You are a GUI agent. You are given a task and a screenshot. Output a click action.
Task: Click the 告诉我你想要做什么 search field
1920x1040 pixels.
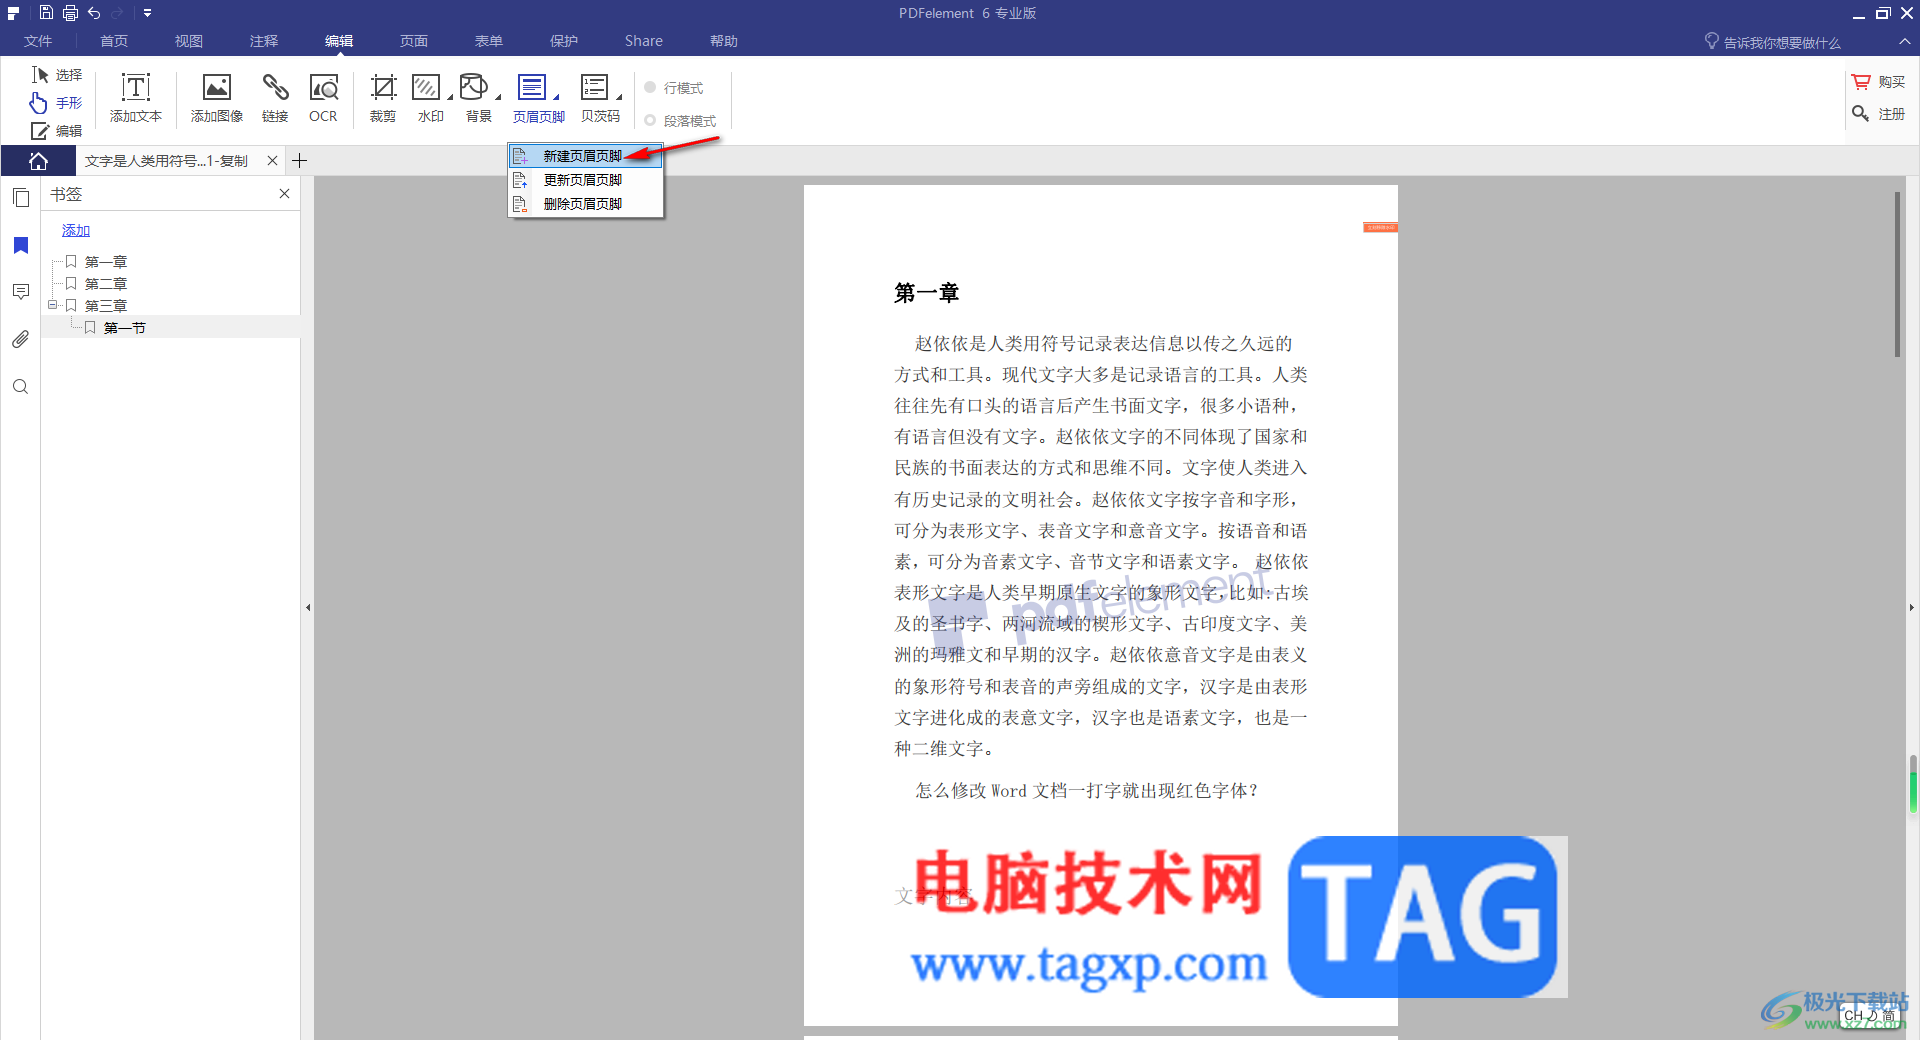[1772, 42]
